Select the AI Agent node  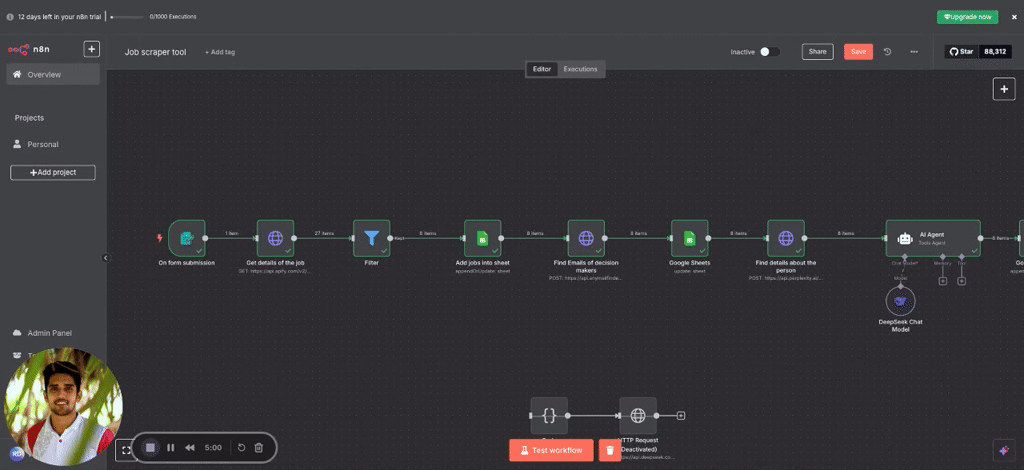tap(933, 238)
